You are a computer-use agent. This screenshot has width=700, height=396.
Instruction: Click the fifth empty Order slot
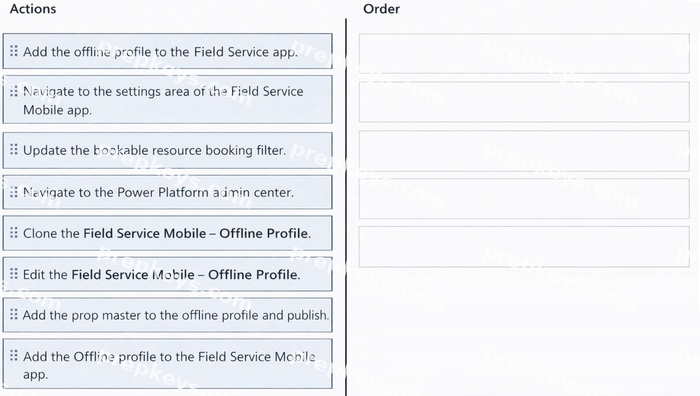524,247
